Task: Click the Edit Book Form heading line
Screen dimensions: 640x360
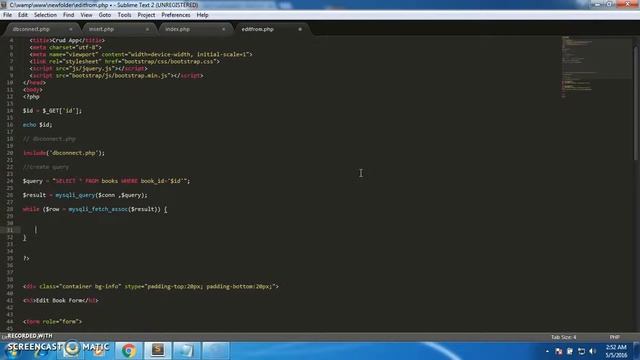Action: pos(61,300)
